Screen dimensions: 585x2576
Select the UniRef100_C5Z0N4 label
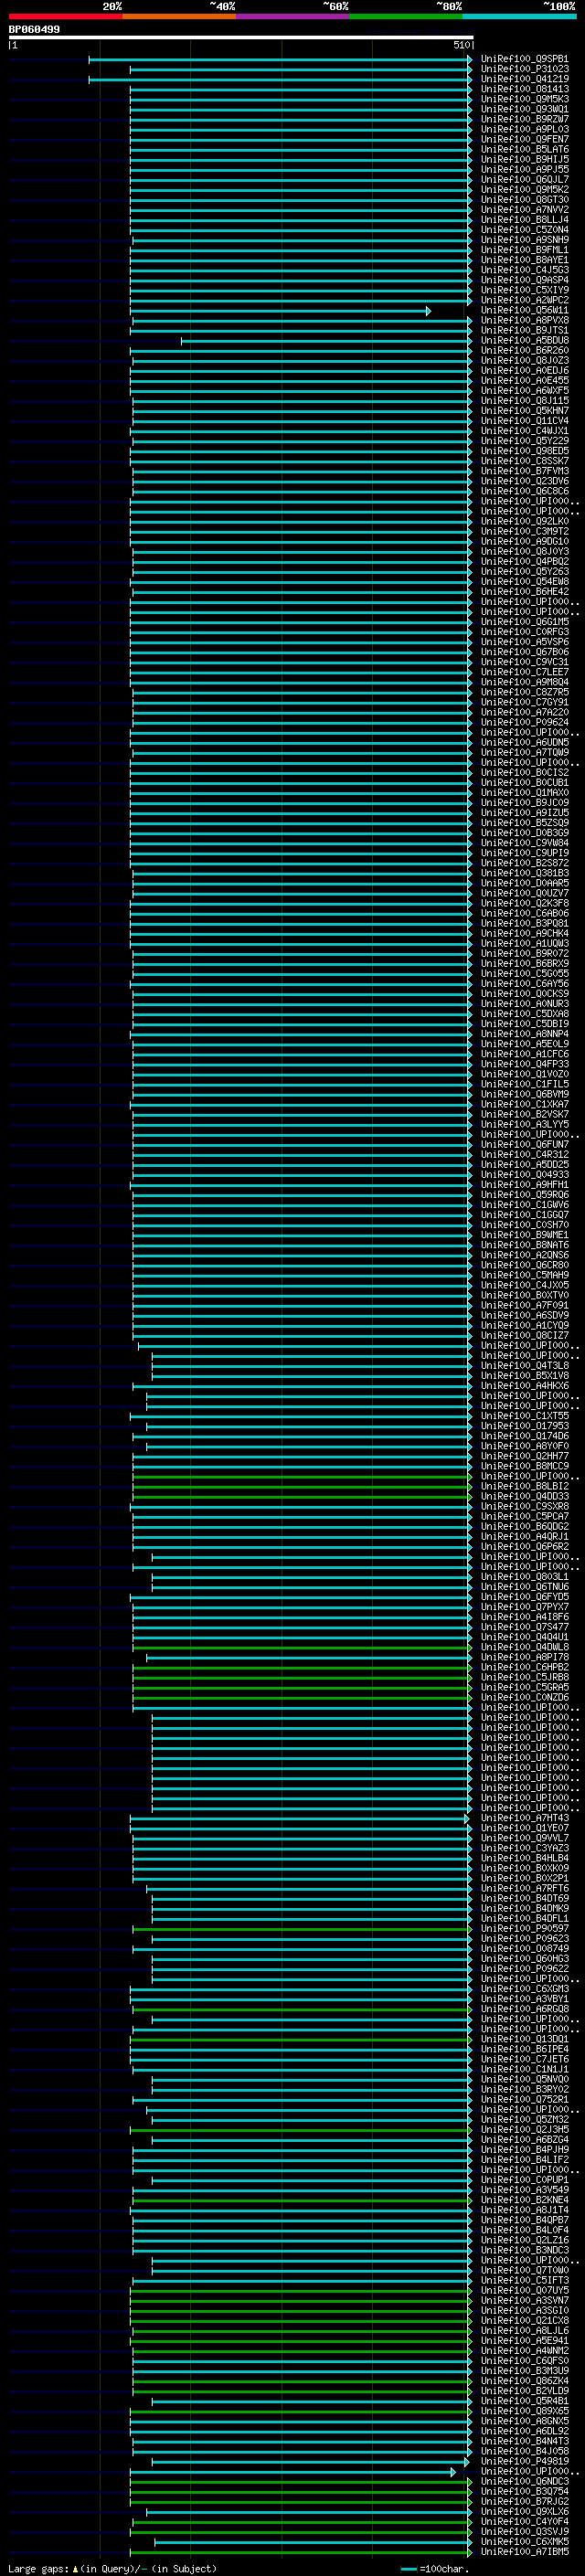click(x=524, y=230)
